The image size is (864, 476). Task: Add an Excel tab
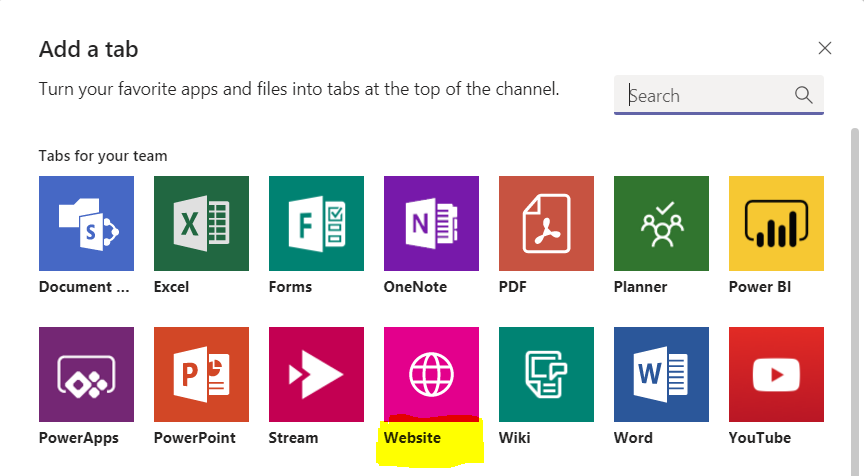tap(201, 223)
